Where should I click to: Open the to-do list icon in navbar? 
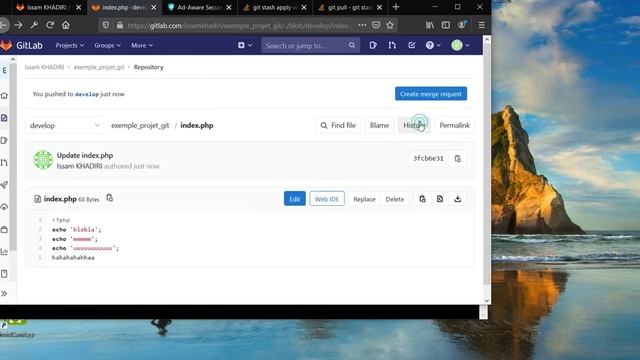(x=411, y=45)
